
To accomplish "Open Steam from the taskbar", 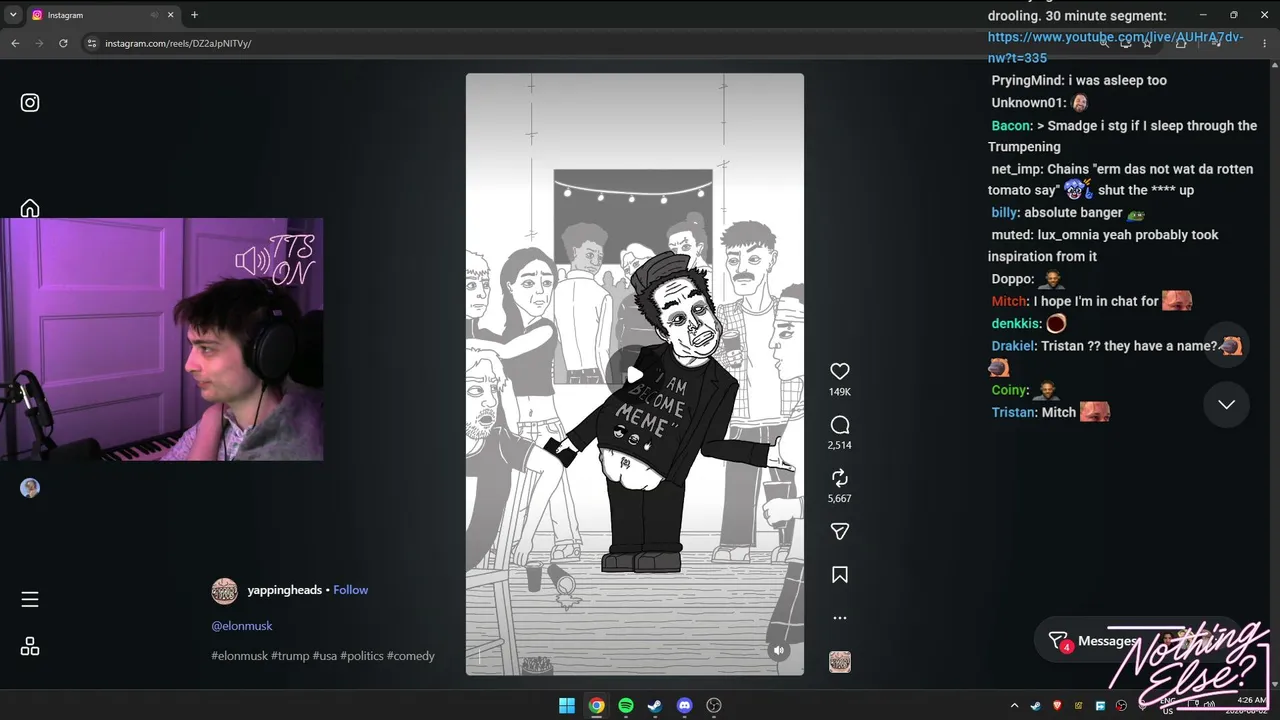I will click(655, 706).
